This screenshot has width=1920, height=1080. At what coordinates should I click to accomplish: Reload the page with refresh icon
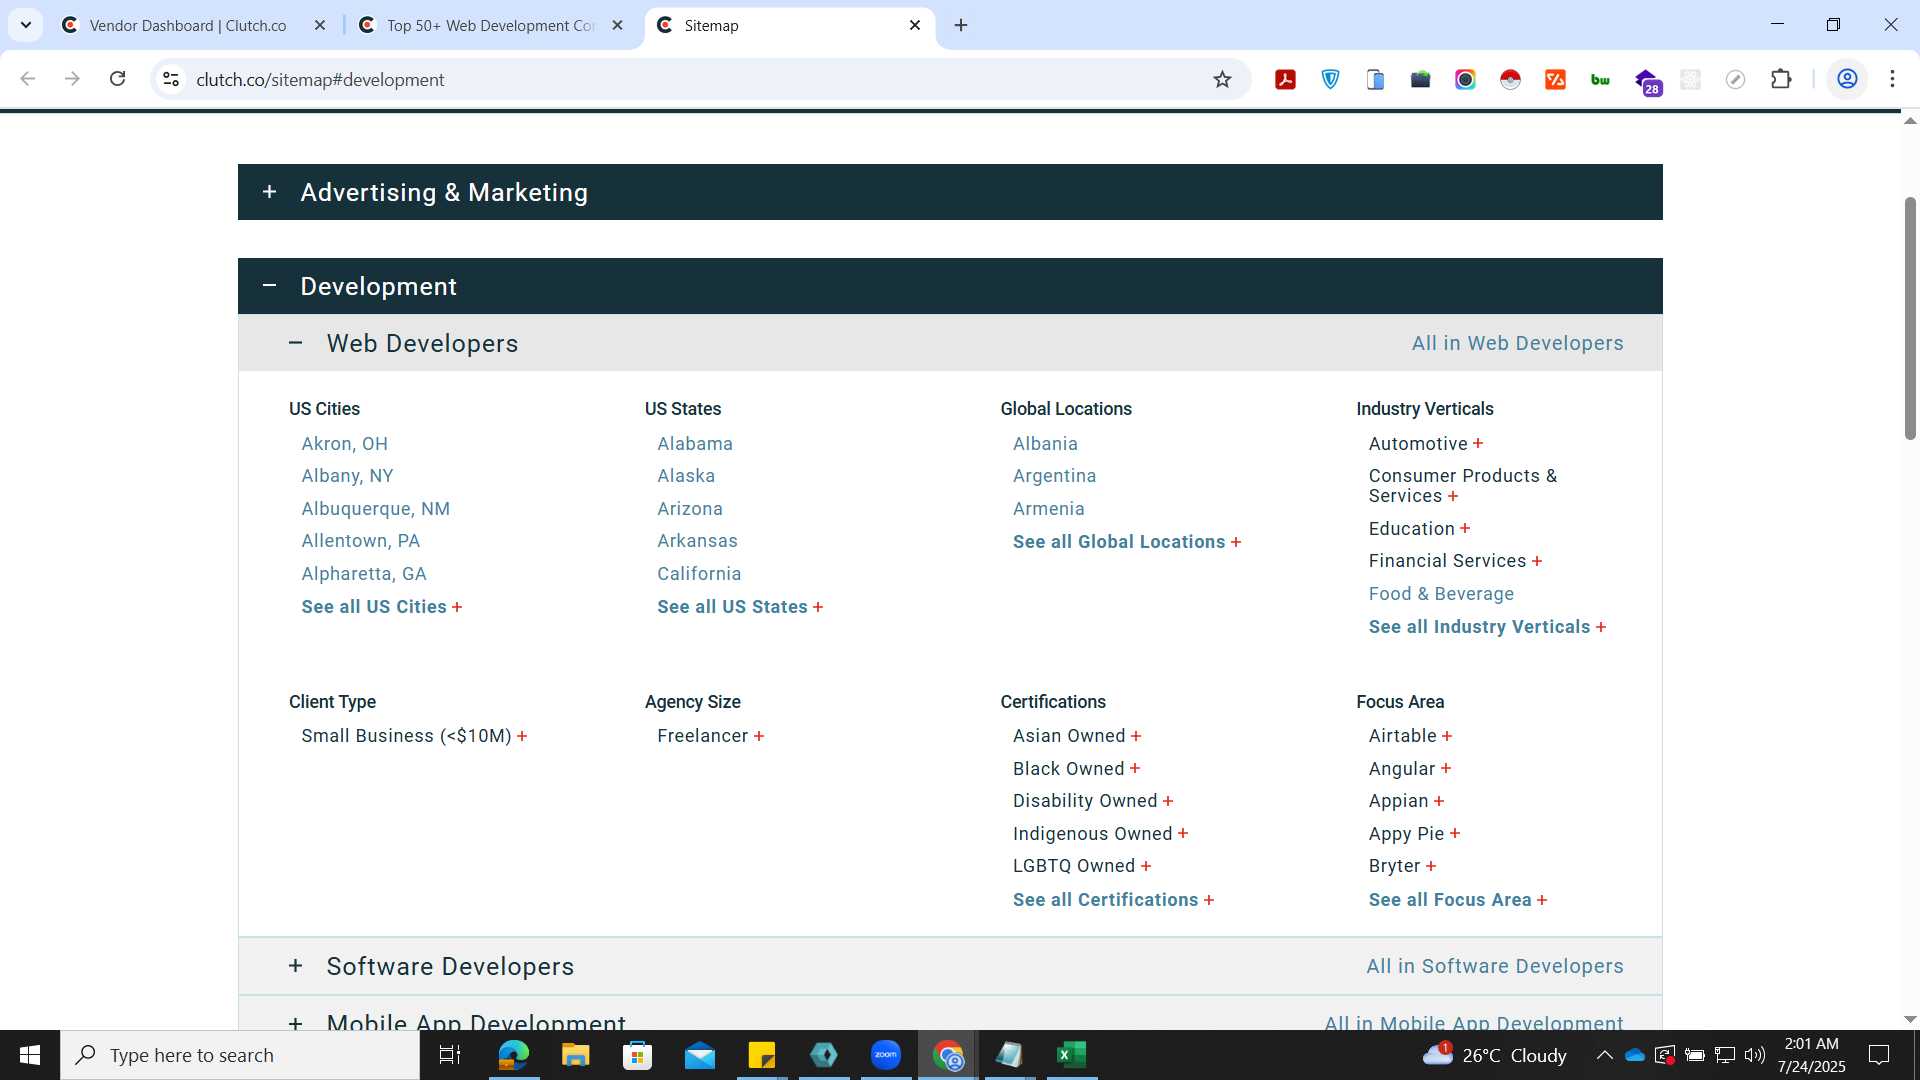coord(117,79)
